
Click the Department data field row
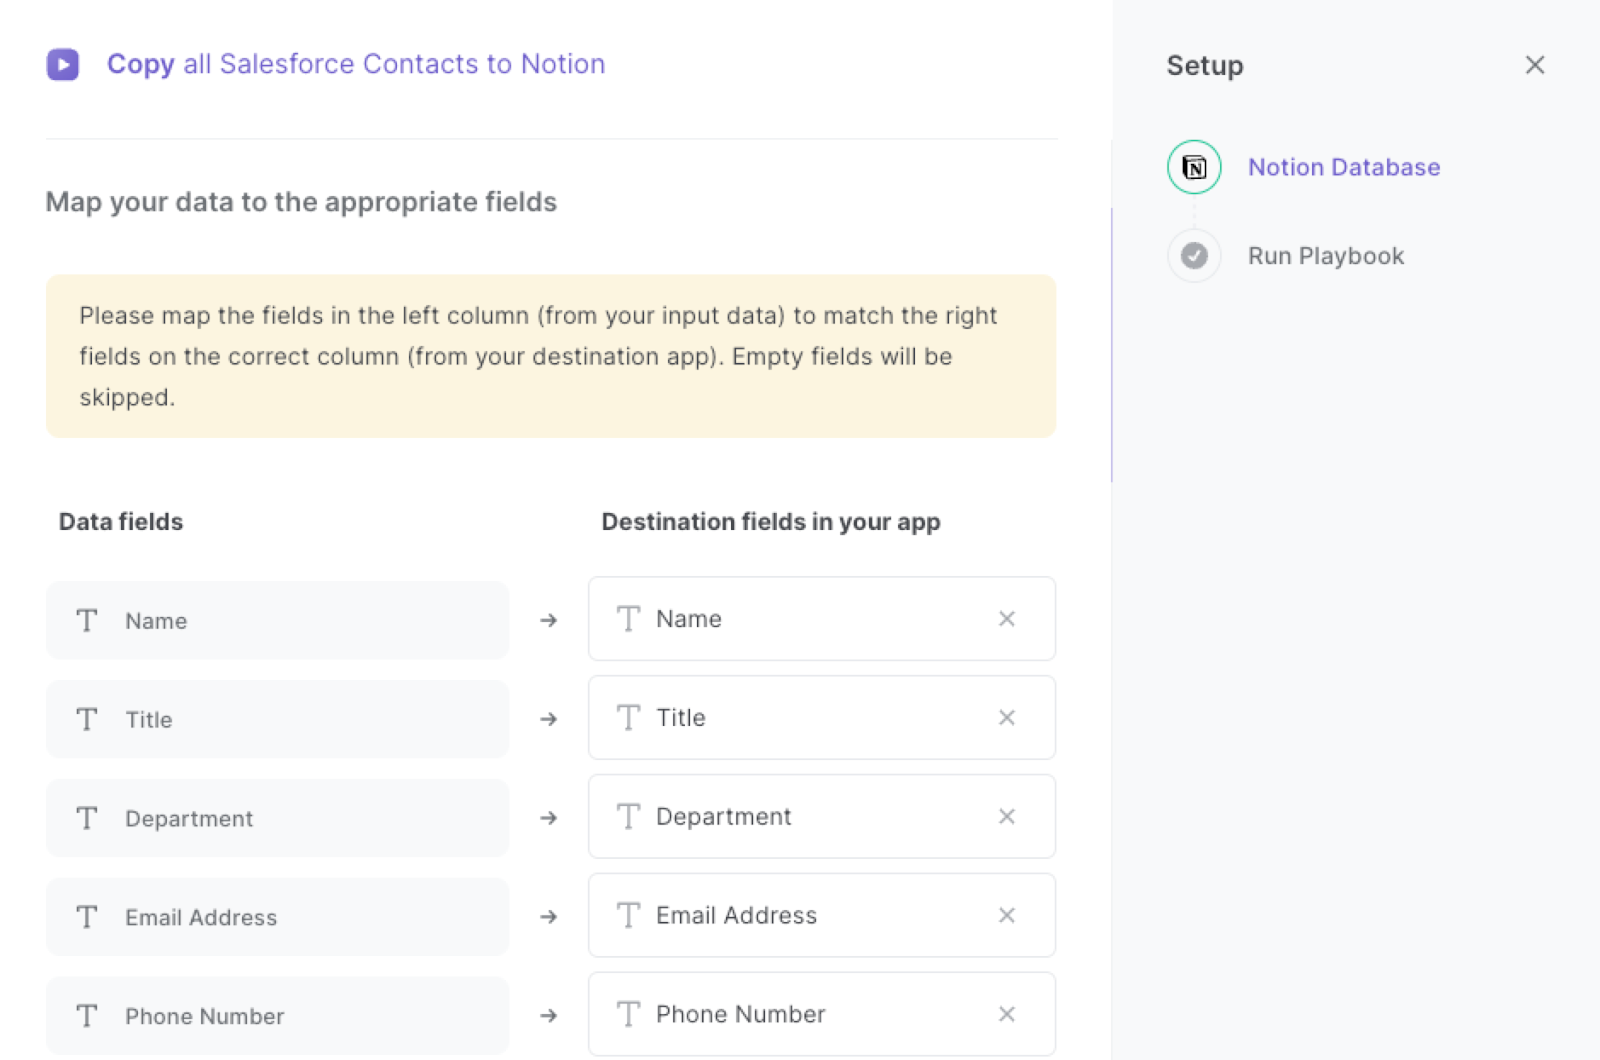click(277, 817)
